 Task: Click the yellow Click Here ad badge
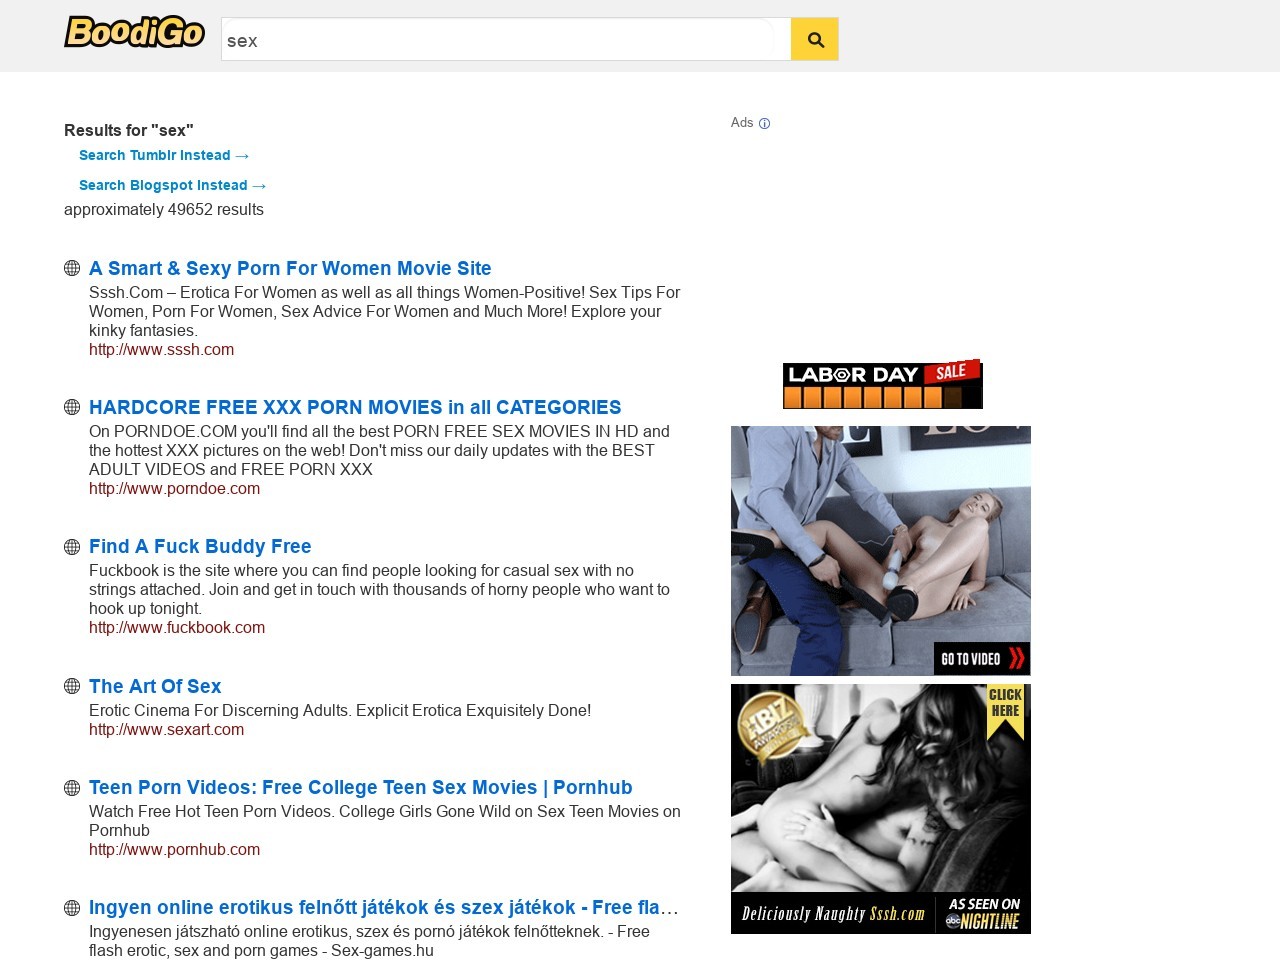[1005, 709]
